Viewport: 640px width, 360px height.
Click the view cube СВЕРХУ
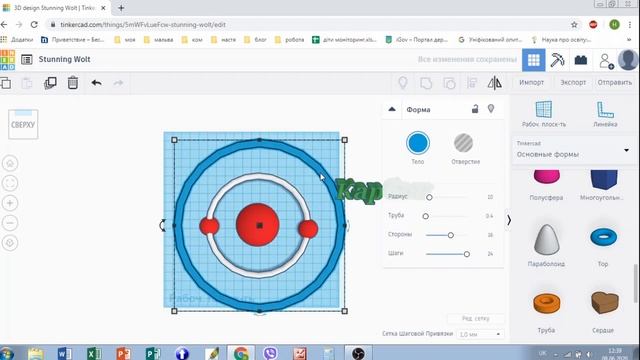coord(23,124)
